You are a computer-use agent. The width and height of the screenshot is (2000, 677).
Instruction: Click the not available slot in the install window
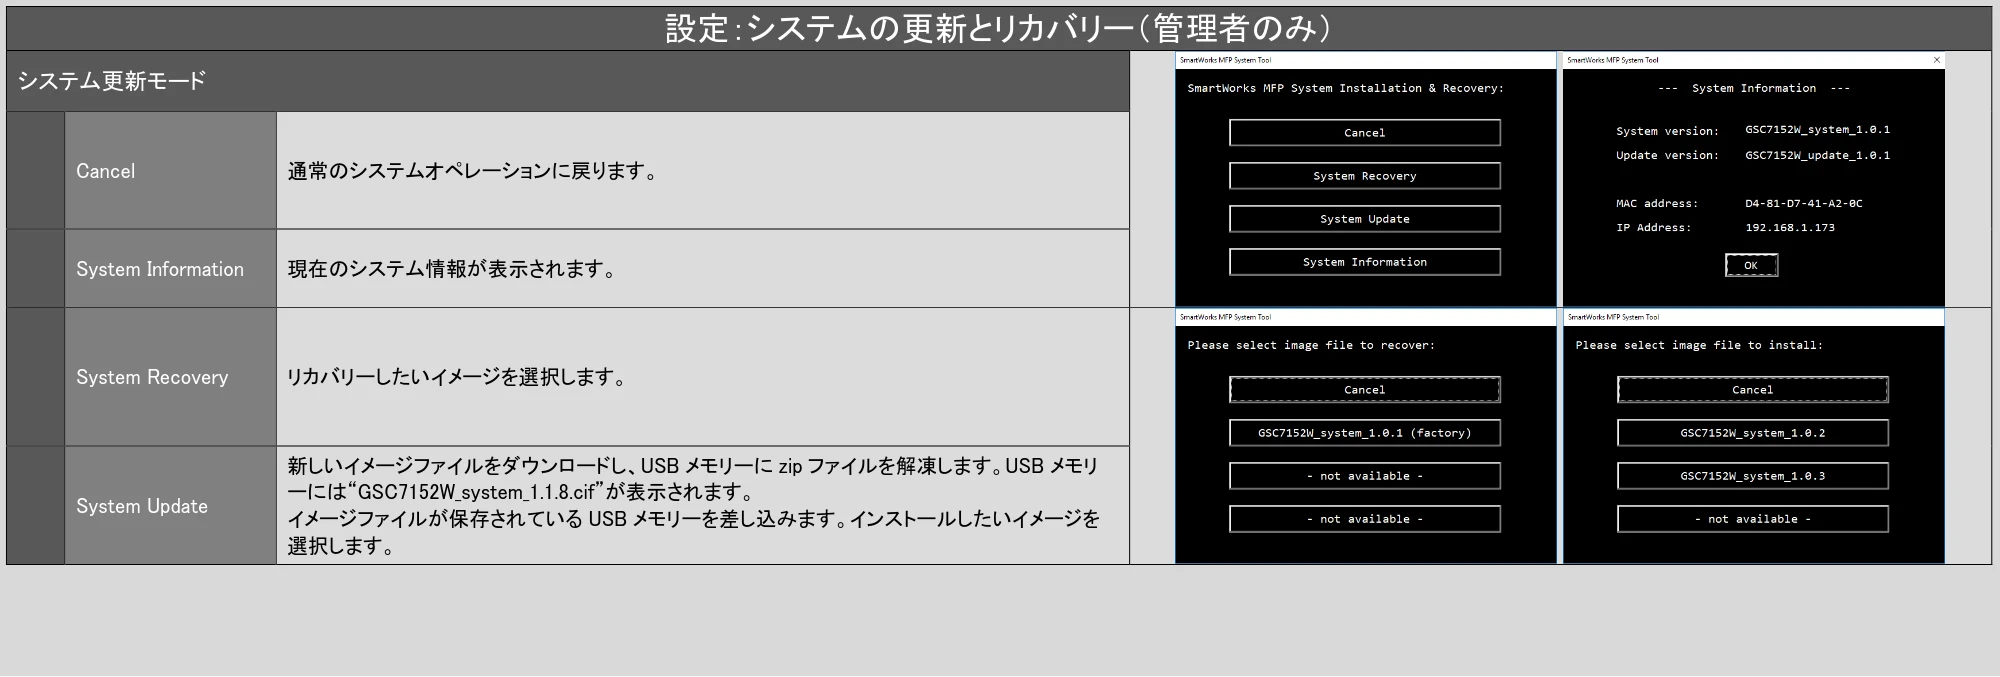1752,519
